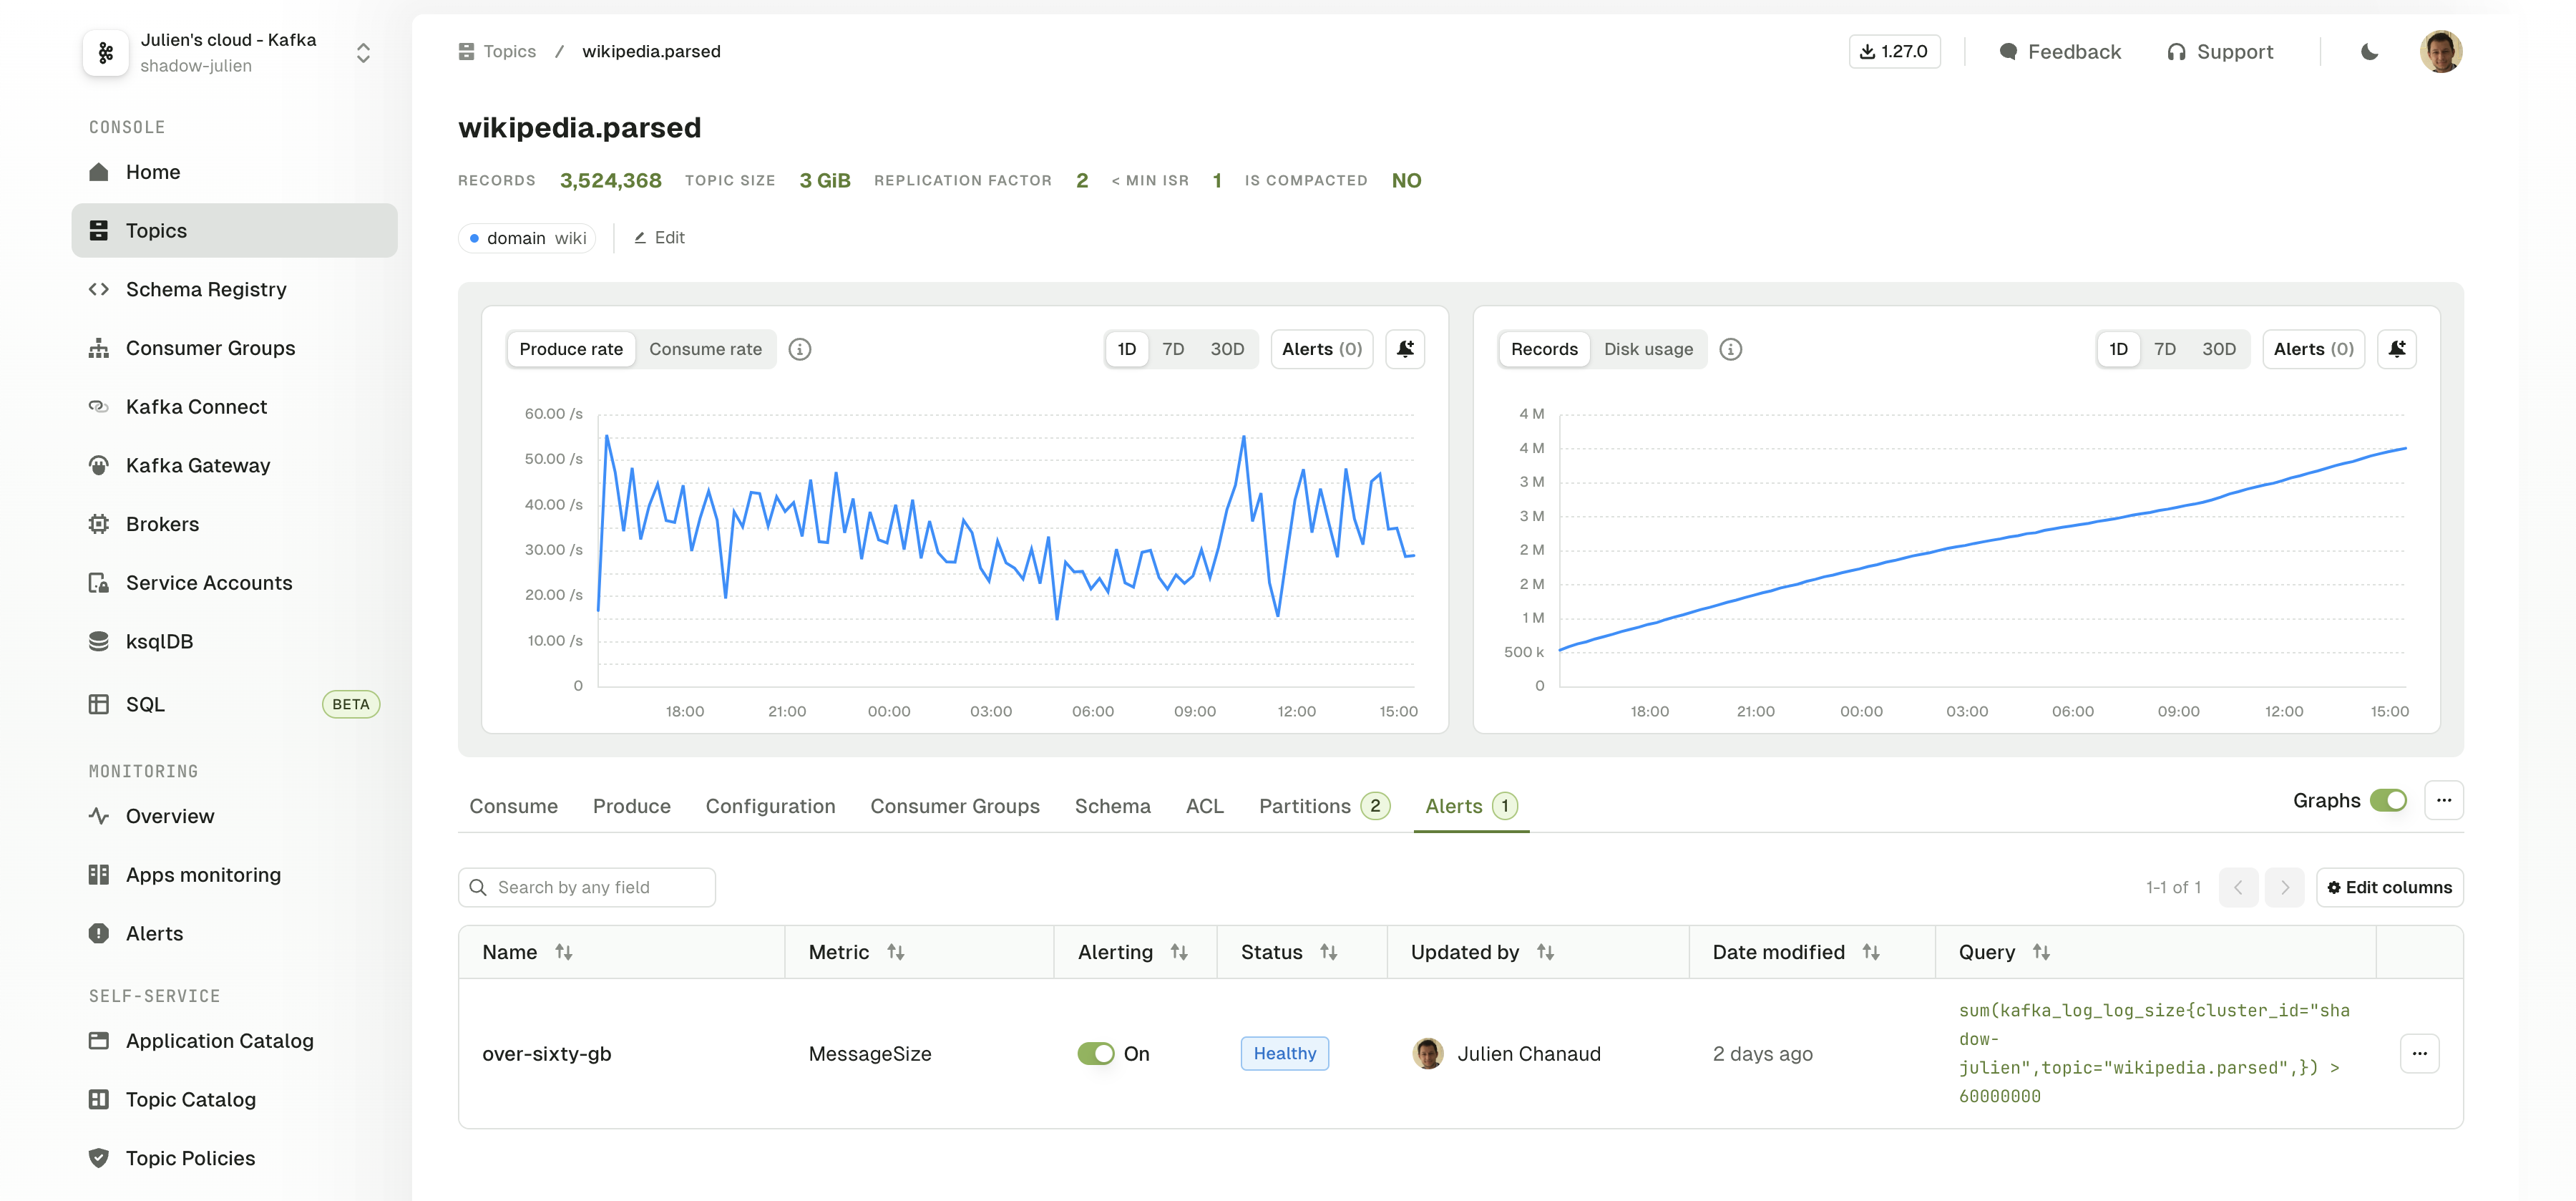Click the Edit columns button
The image size is (2576, 1201).
tap(2389, 888)
